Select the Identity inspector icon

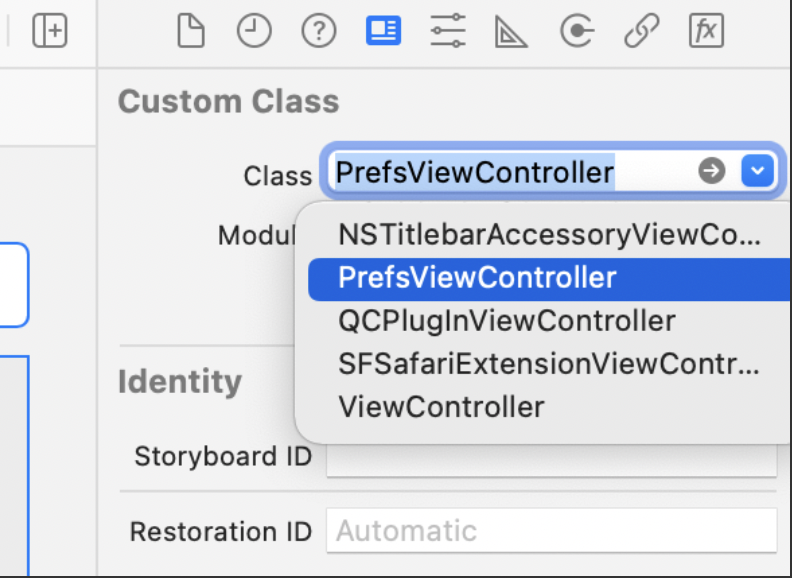tap(383, 30)
